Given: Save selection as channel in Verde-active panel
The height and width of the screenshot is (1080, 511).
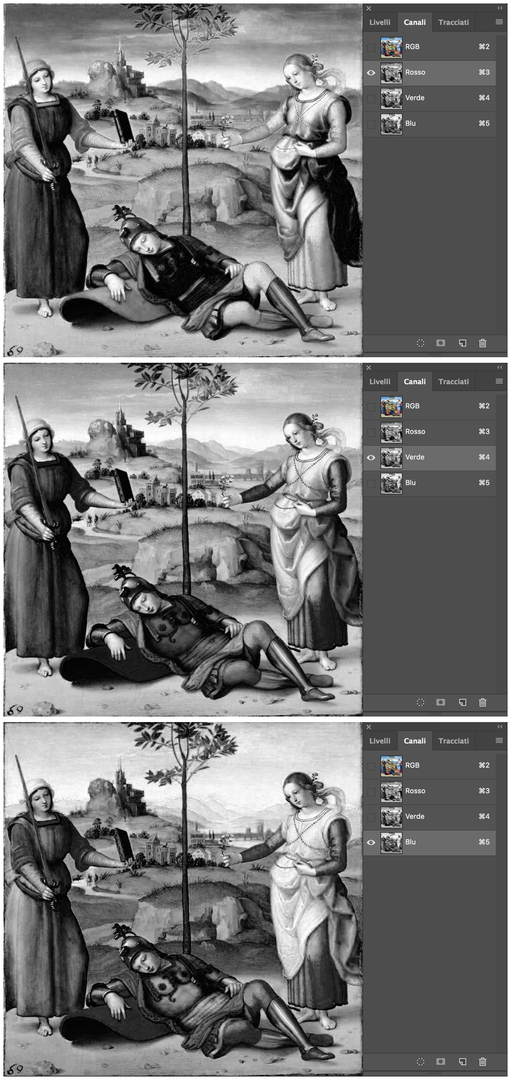Looking at the screenshot, I should tap(441, 702).
